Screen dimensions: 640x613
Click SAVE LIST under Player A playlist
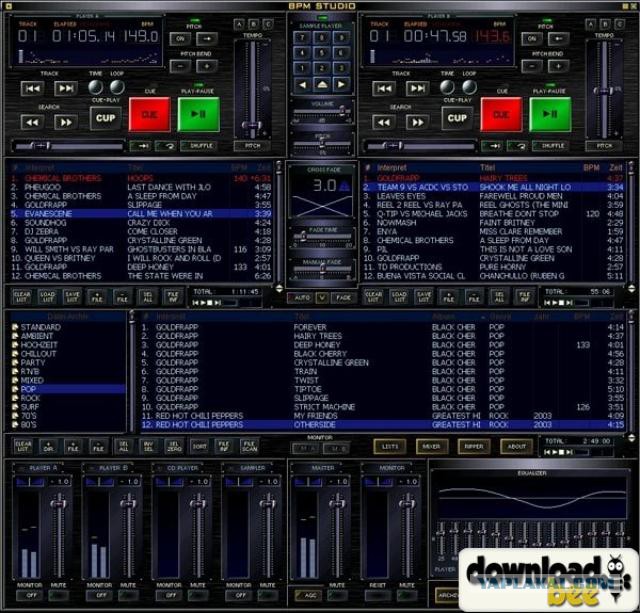point(72,297)
